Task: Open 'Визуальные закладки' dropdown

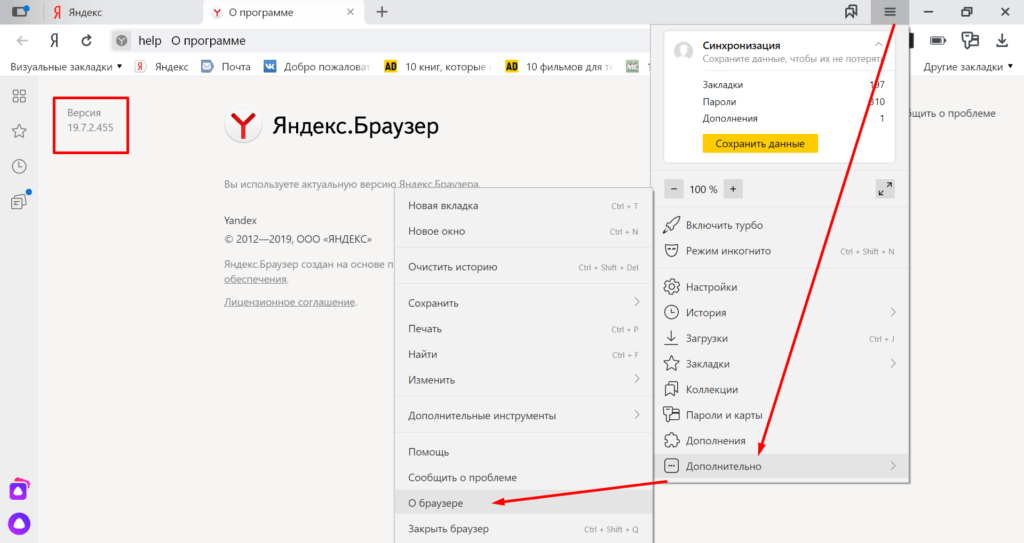Action: pos(66,67)
